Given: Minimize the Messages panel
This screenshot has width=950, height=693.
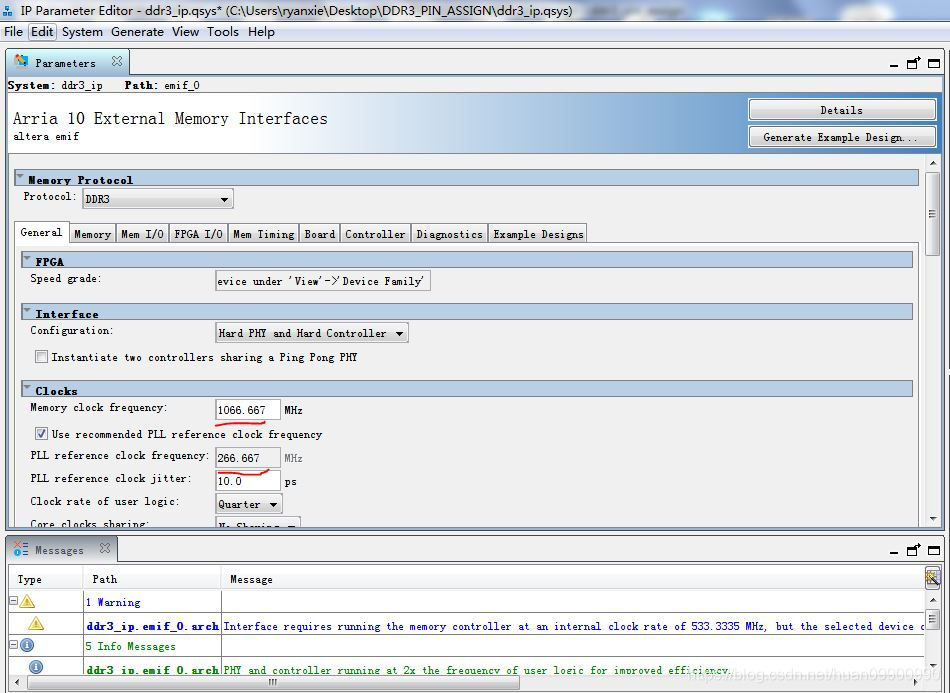Looking at the screenshot, I should 894,552.
